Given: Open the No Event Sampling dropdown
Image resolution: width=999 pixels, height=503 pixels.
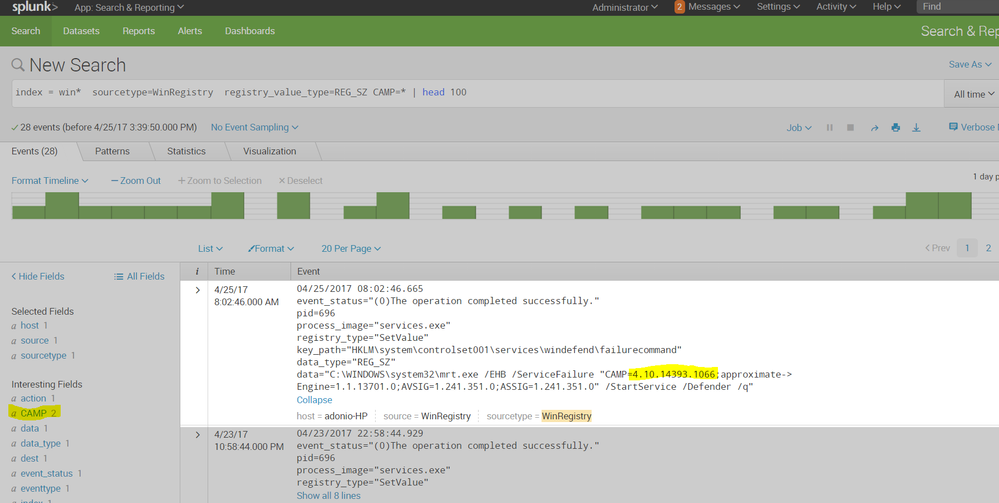Looking at the screenshot, I should click(254, 128).
